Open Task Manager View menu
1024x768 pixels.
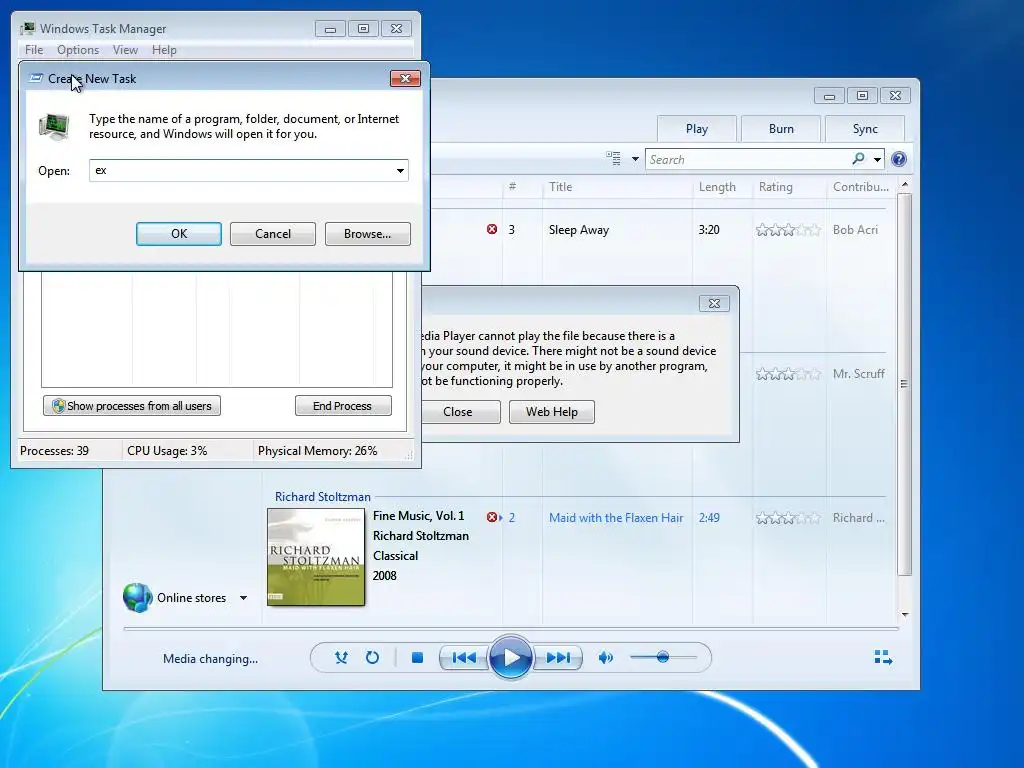point(125,50)
